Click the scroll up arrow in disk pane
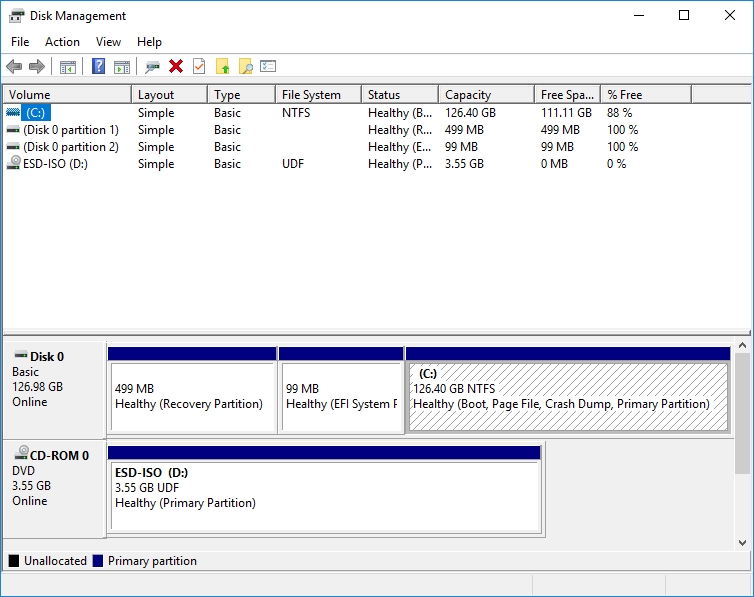 pyautogui.click(x=742, y=345)
